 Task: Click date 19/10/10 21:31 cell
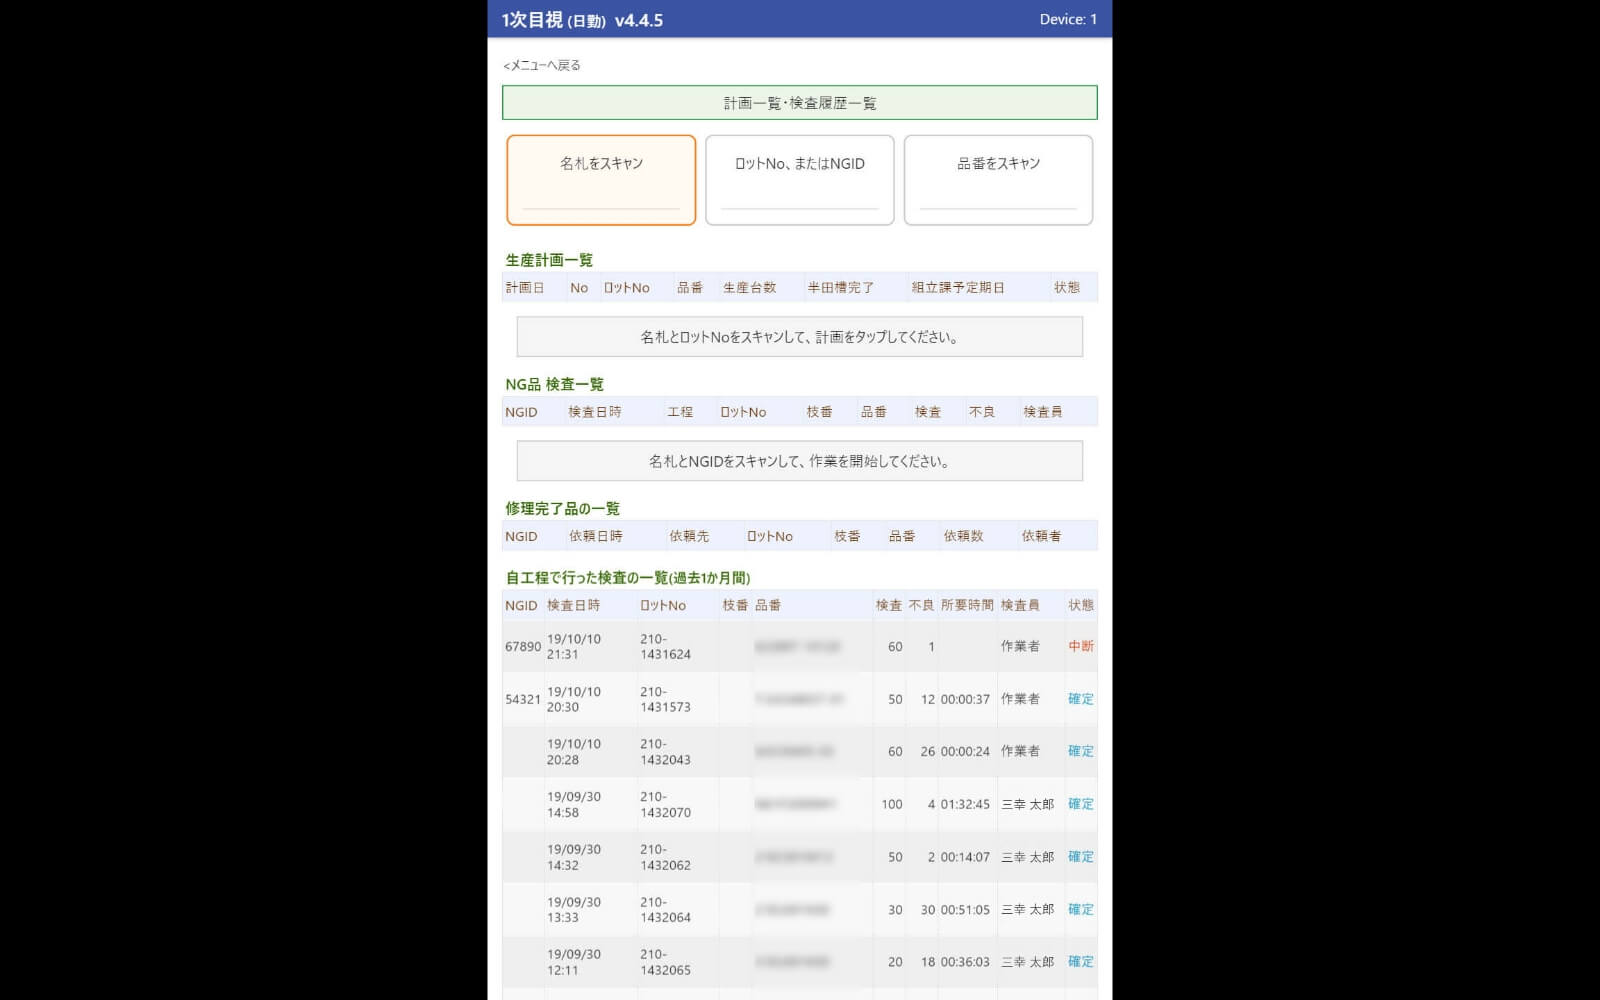click(x=574, y=647)
